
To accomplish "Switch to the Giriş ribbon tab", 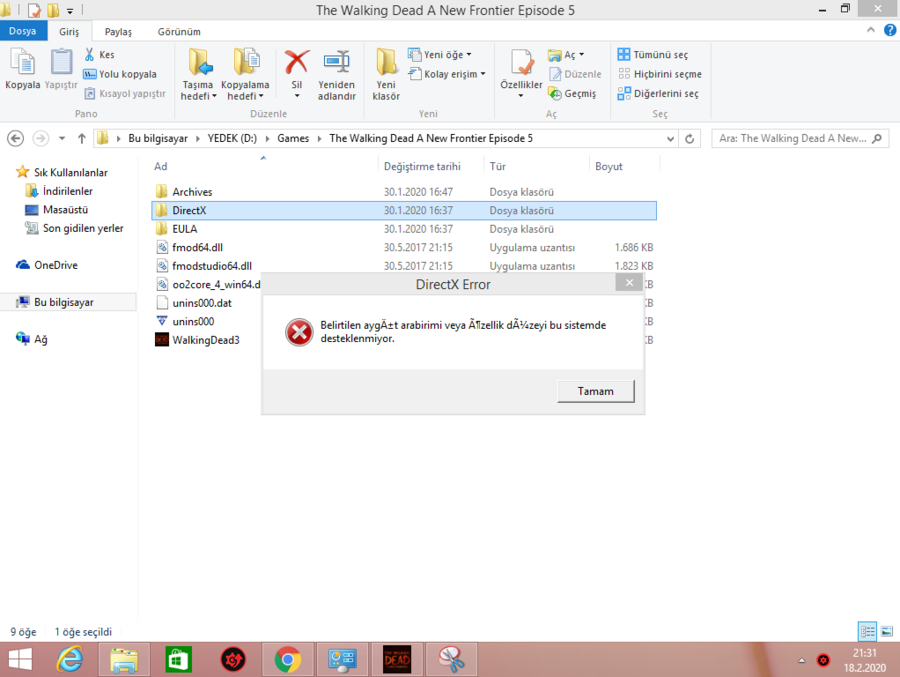I will point(69,32).
